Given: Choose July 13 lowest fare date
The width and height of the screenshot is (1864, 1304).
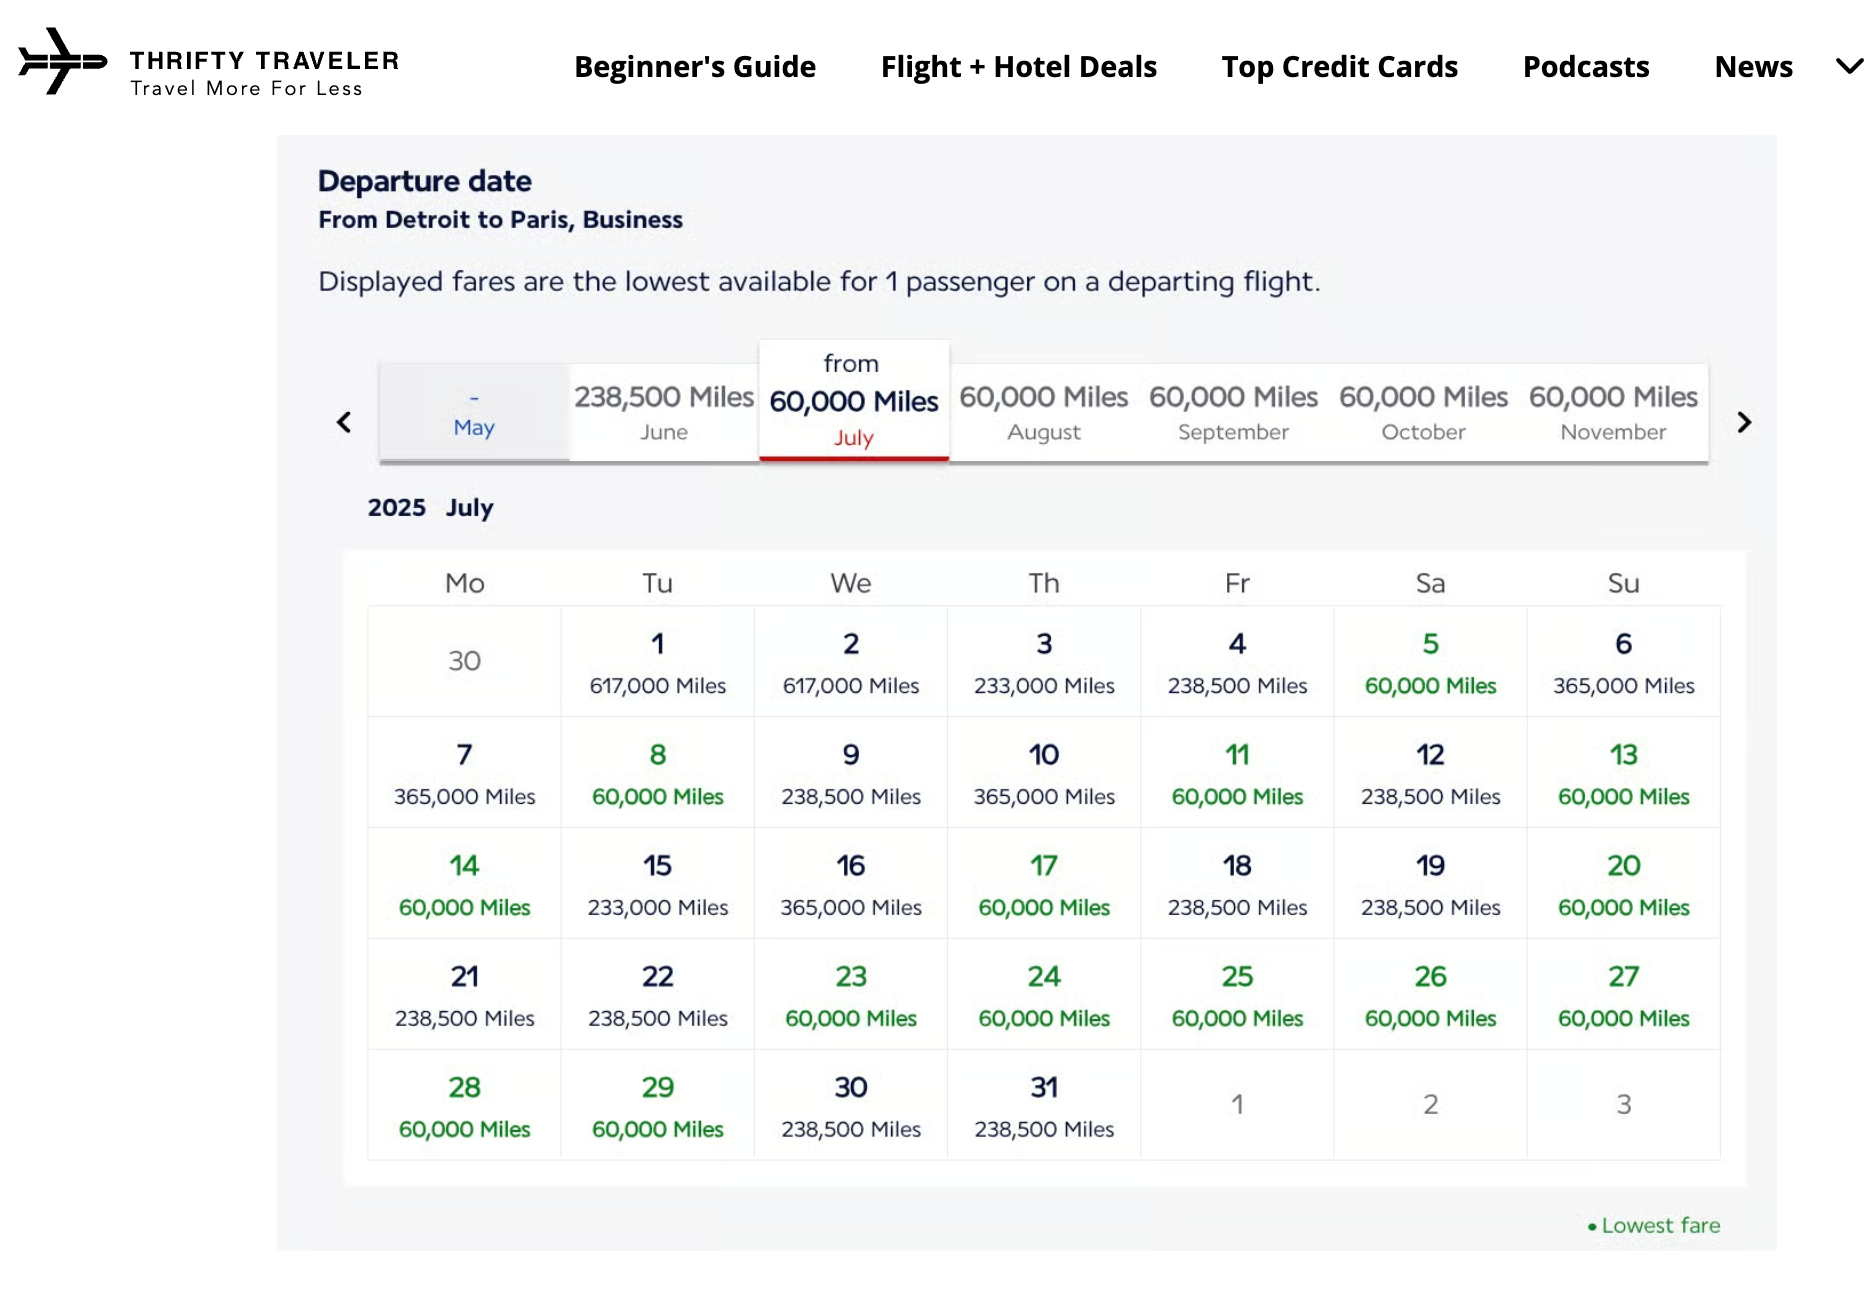Looking at the screenshot, I should (1624, 773).
